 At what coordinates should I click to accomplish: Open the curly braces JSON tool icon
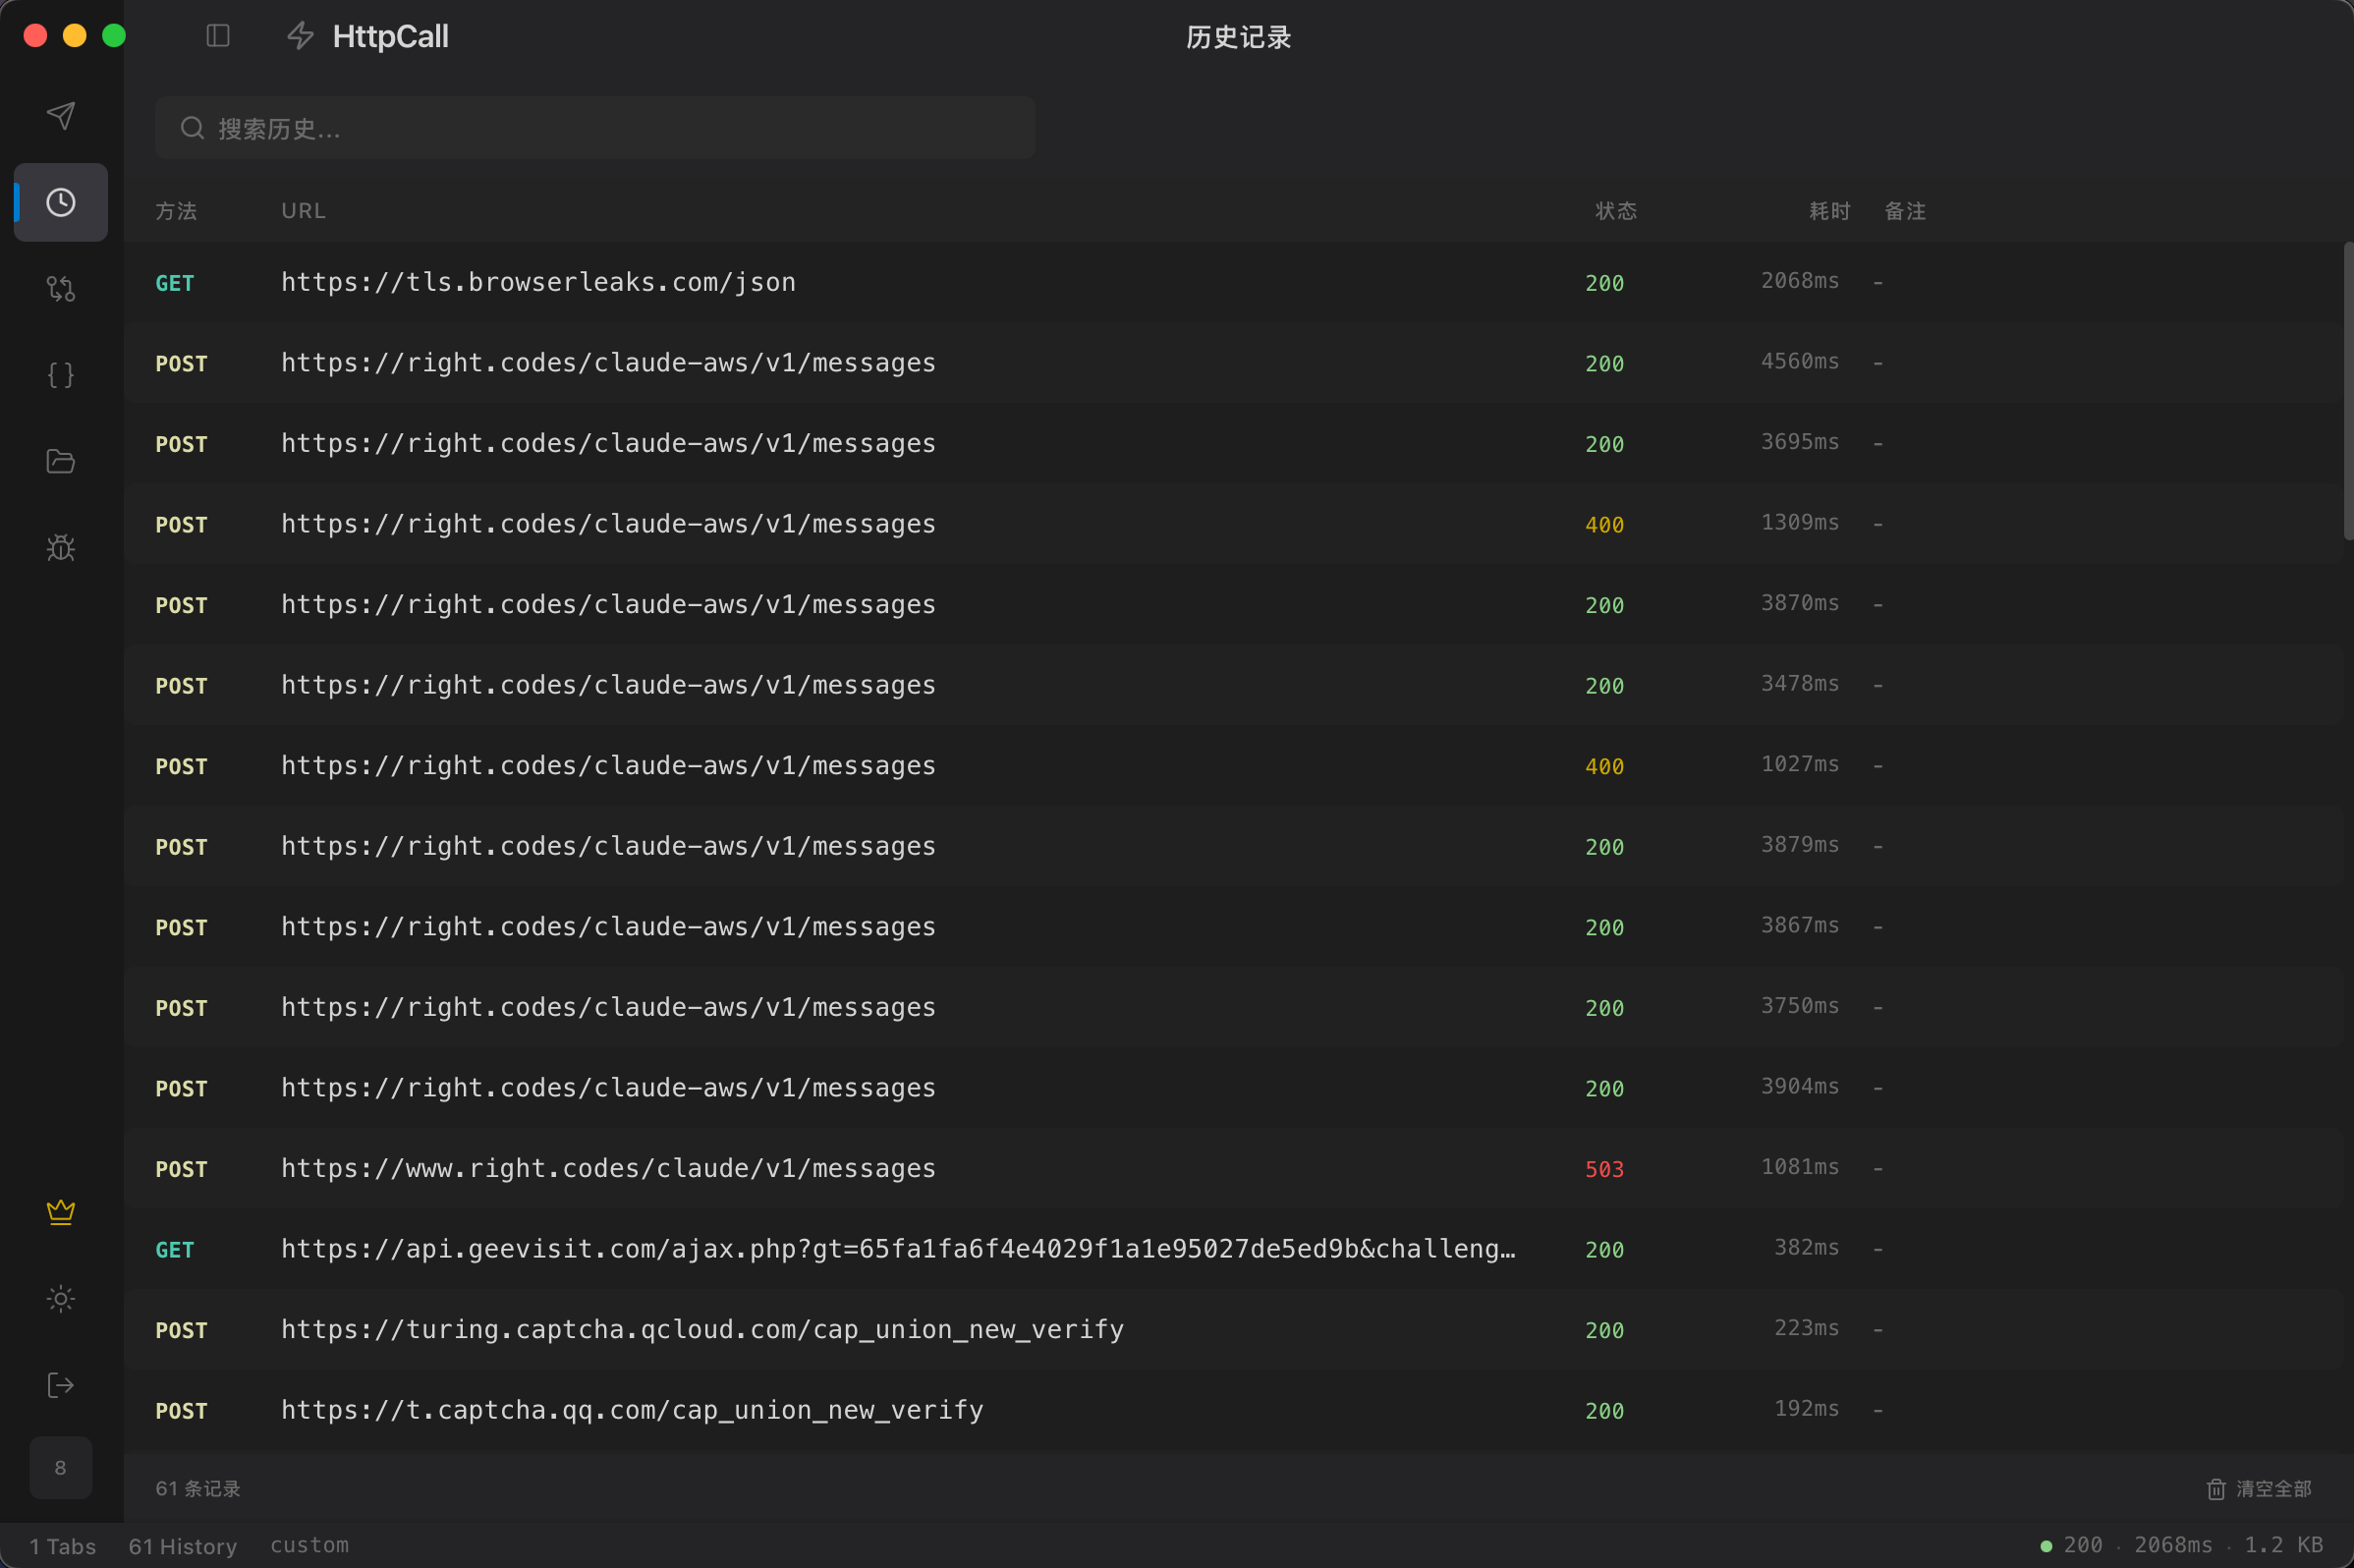coord(61,375)
